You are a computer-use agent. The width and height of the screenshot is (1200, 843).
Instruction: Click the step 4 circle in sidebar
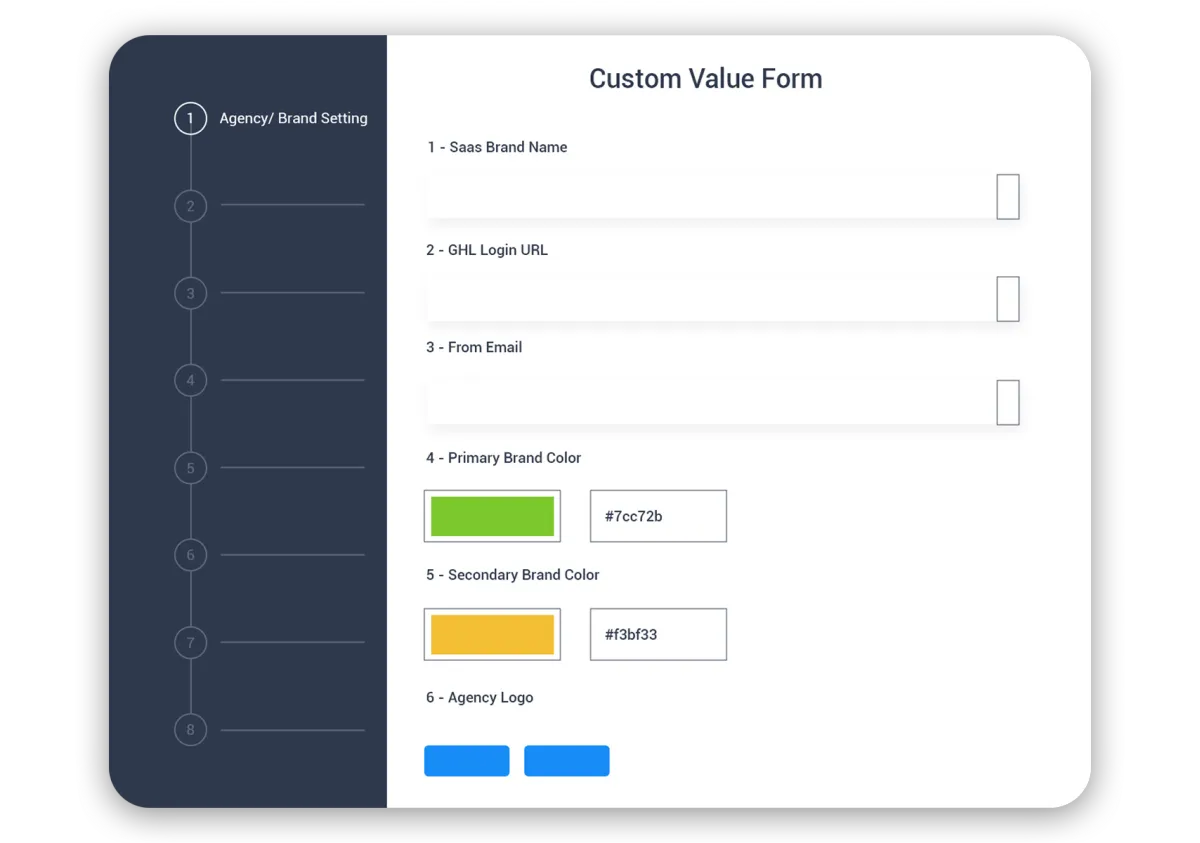190,381
